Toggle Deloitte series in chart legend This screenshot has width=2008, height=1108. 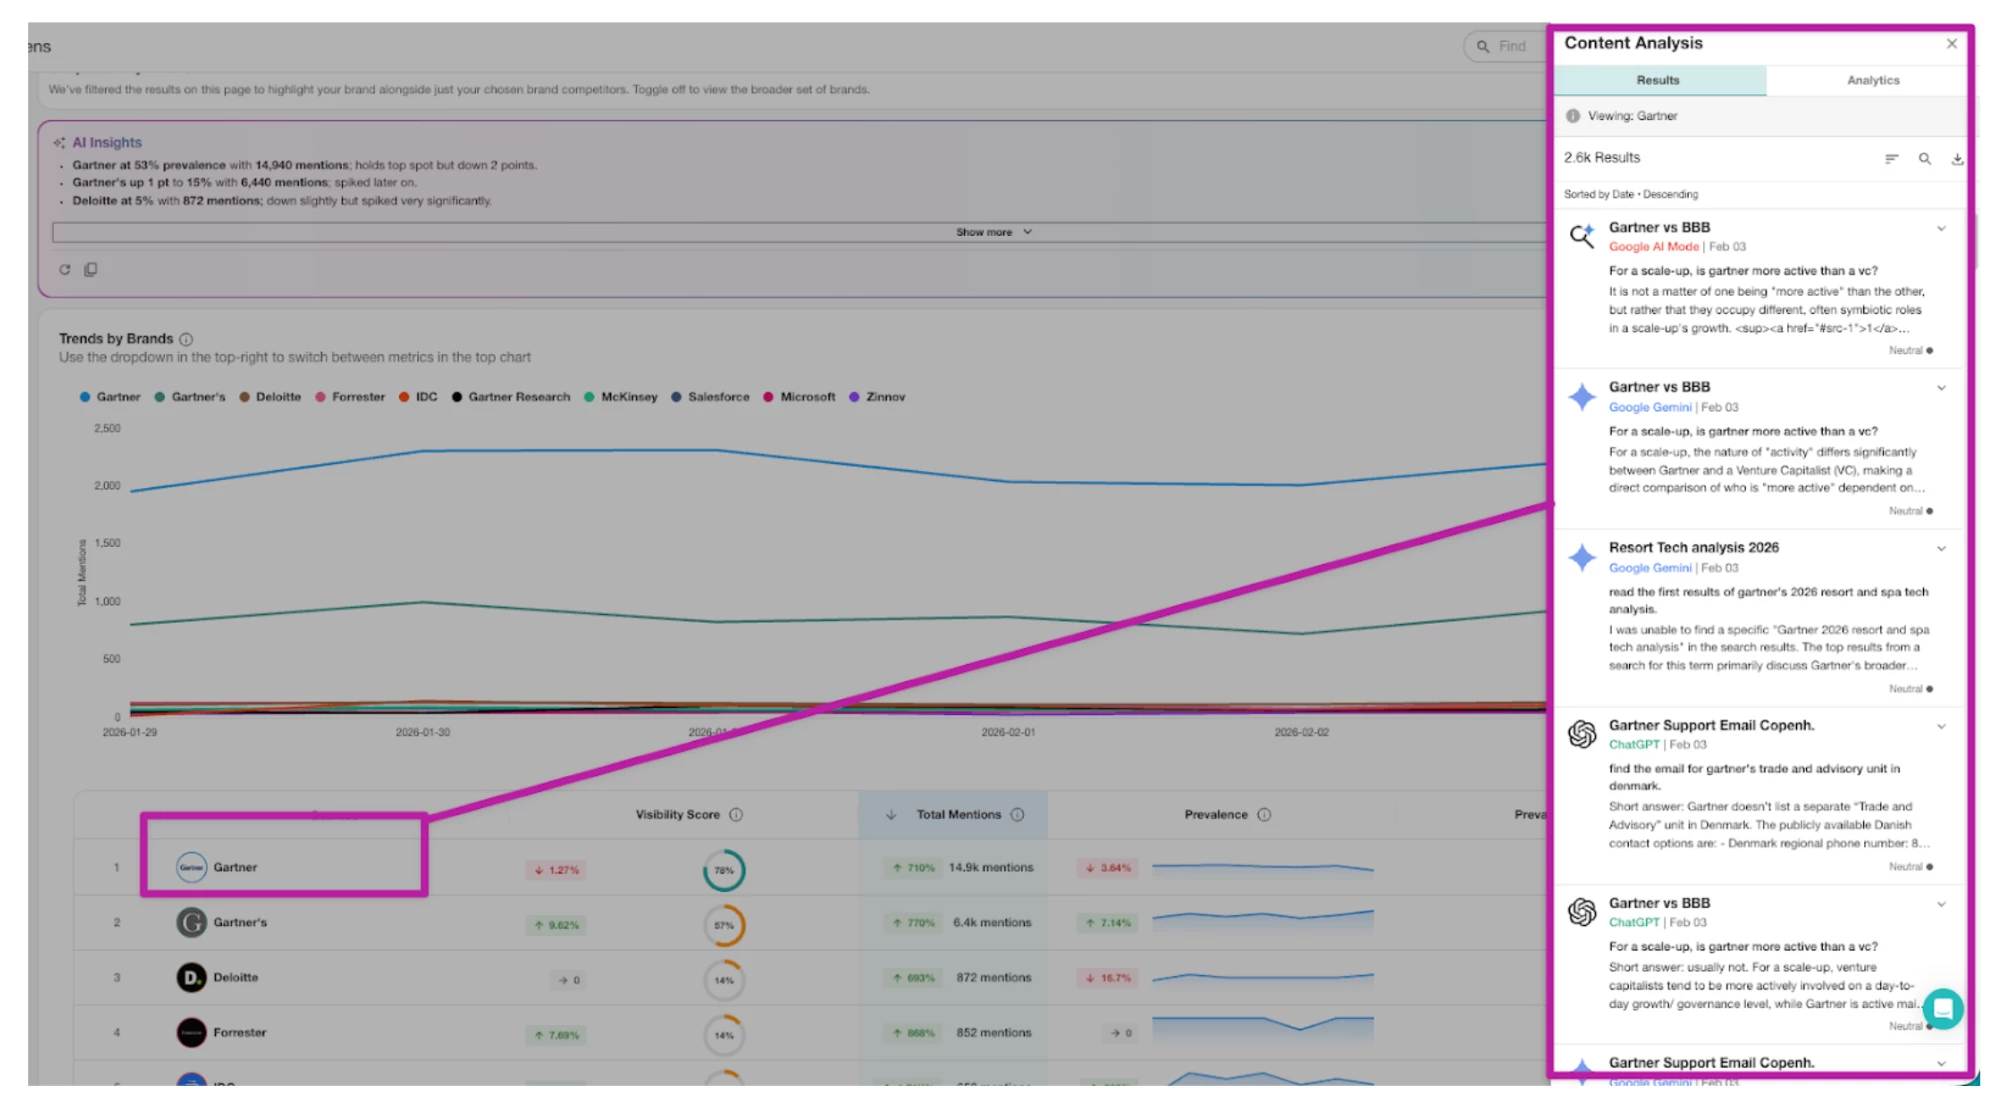click(270, 397)
